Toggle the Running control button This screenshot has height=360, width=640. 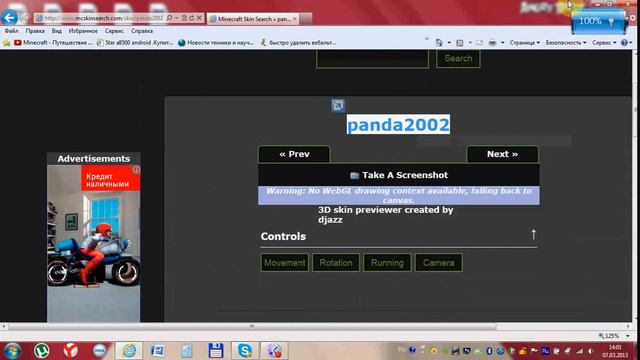[x=387, y=262]
